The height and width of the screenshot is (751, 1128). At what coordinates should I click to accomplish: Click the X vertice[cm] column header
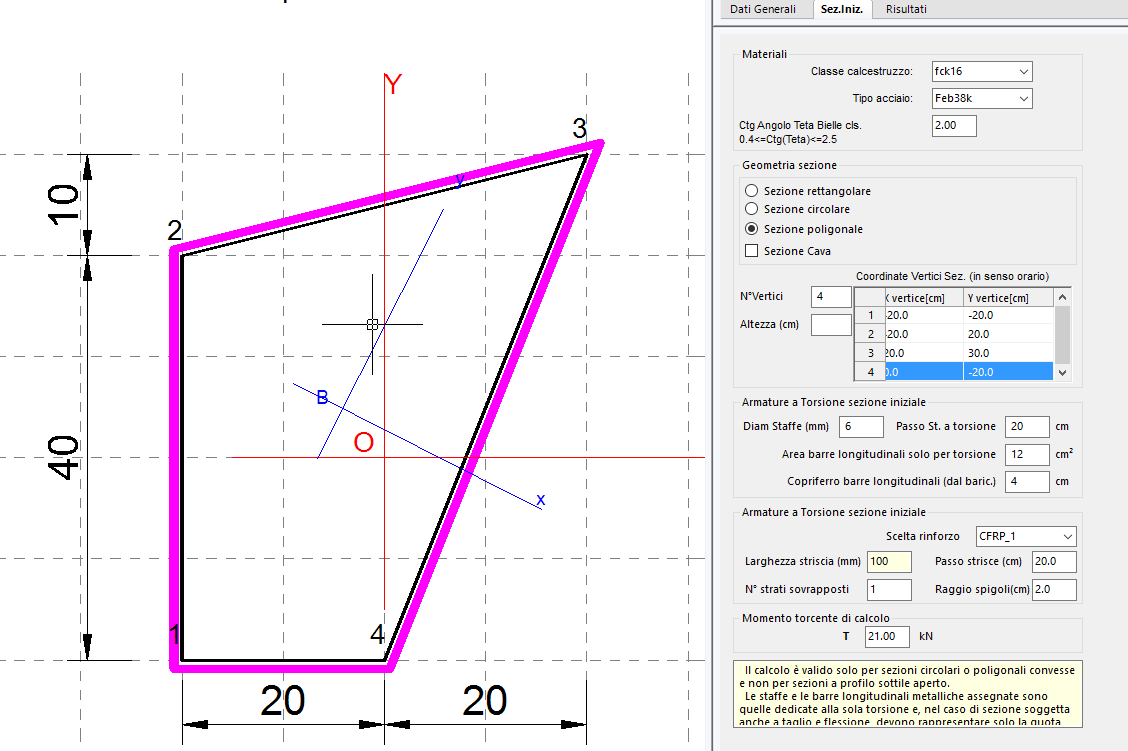(924, 298)
